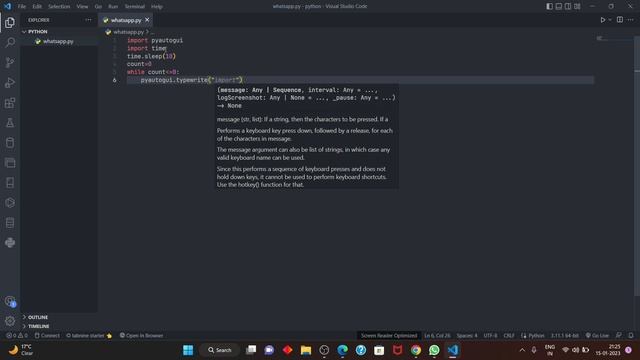Click tabnine starter in status bar
The height and width of the screenshot is (360, 640).
pos(89,336)
